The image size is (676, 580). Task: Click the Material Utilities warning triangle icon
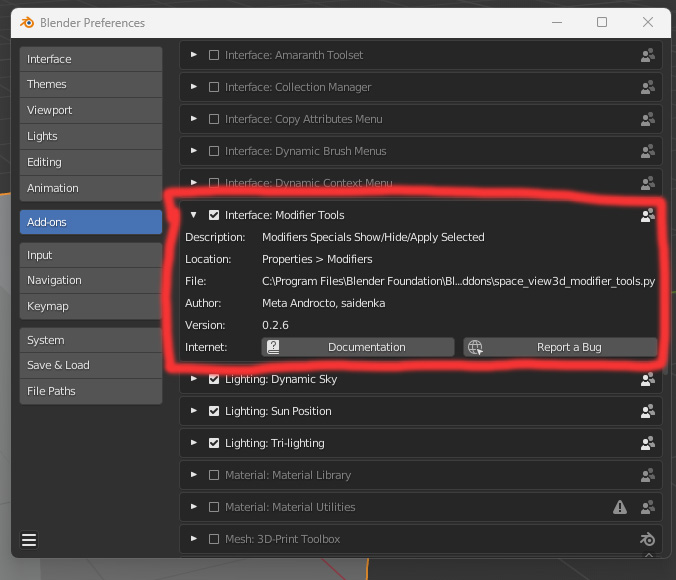[x=620, y=507]
